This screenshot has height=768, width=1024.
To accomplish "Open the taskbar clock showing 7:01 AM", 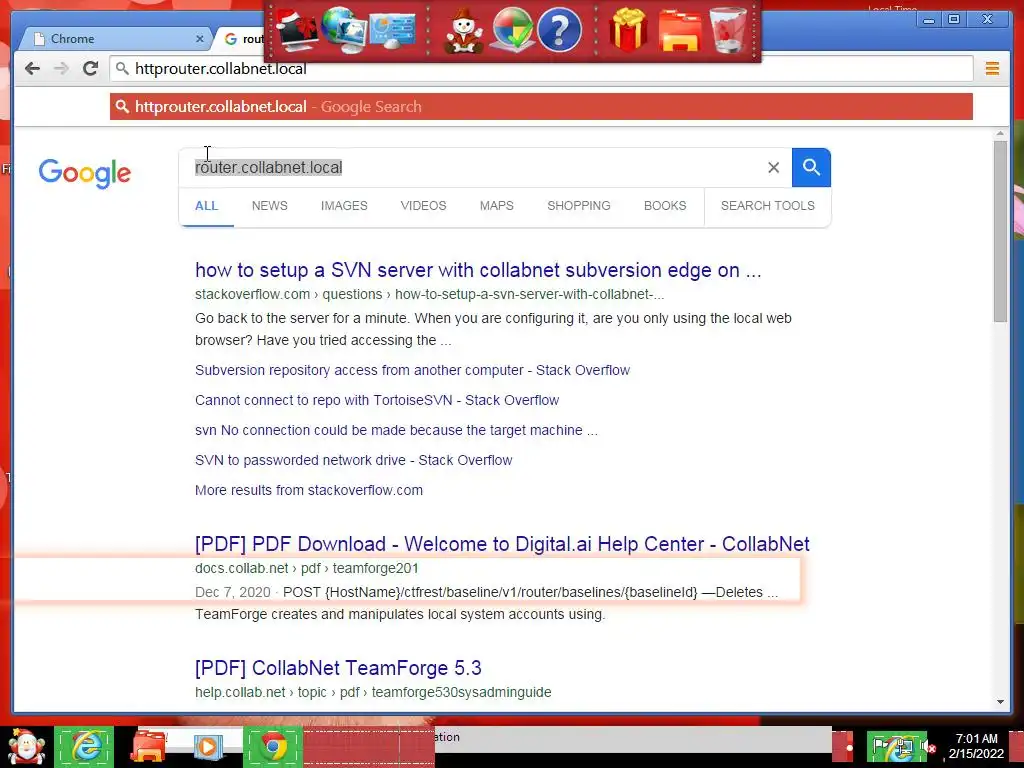I will (977, 746).
